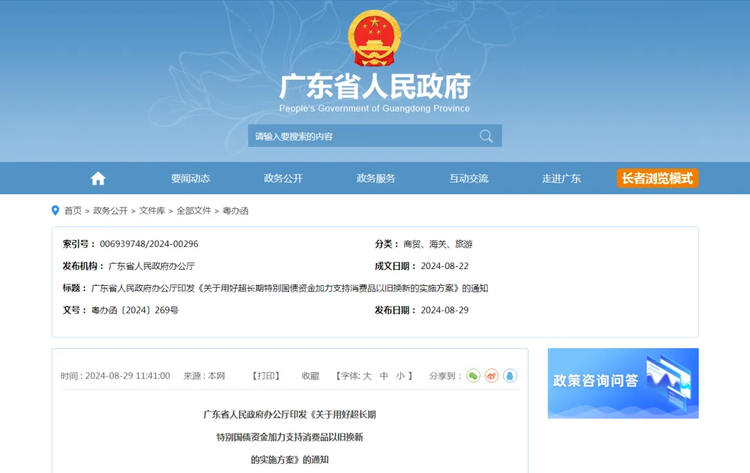Image resolution: width=750 pixels, height=473 pixels.
Task: Open the 政务服务 navigation item
Action: tap(376, 178)
